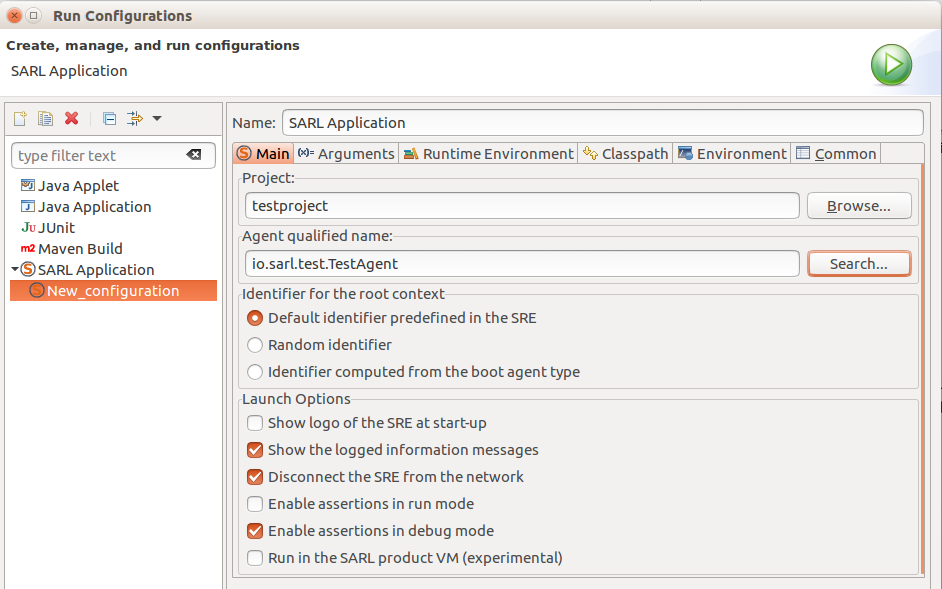
Task: Open the filter dropdown arrow in the toolbar
Action: pos(157,118)
